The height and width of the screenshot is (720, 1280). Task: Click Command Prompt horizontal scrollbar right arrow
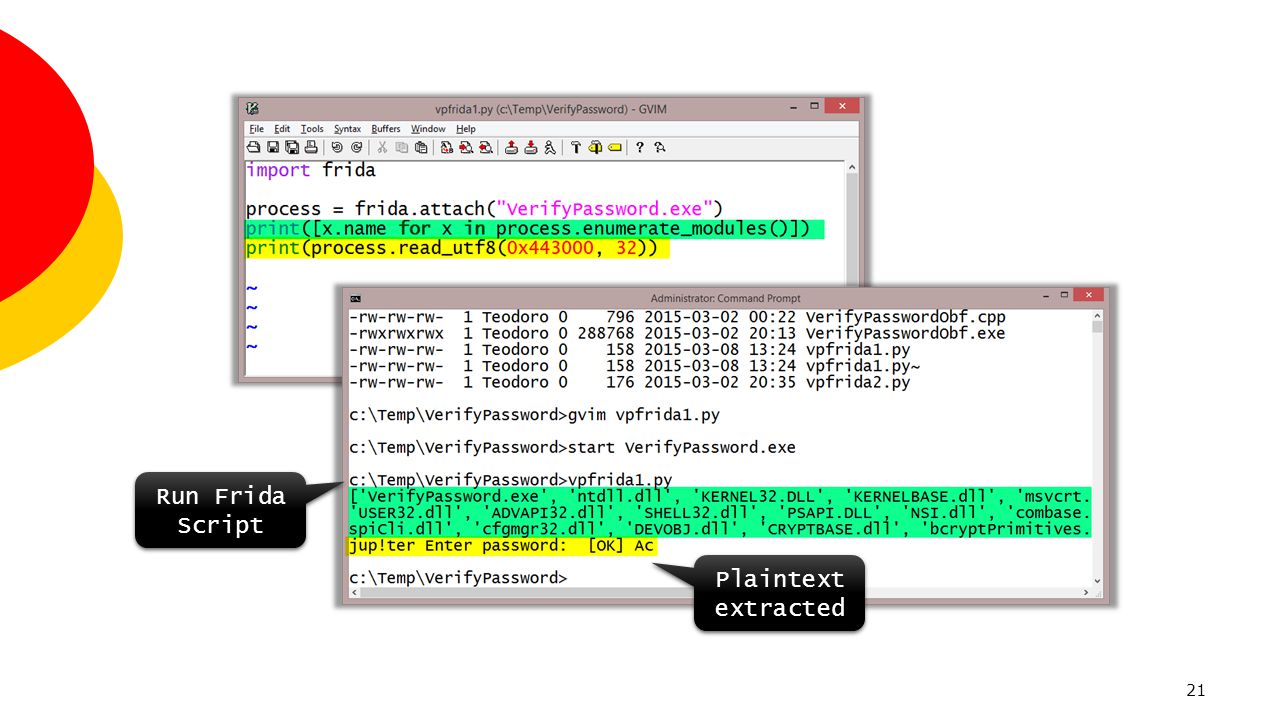tap(1084, 593)
